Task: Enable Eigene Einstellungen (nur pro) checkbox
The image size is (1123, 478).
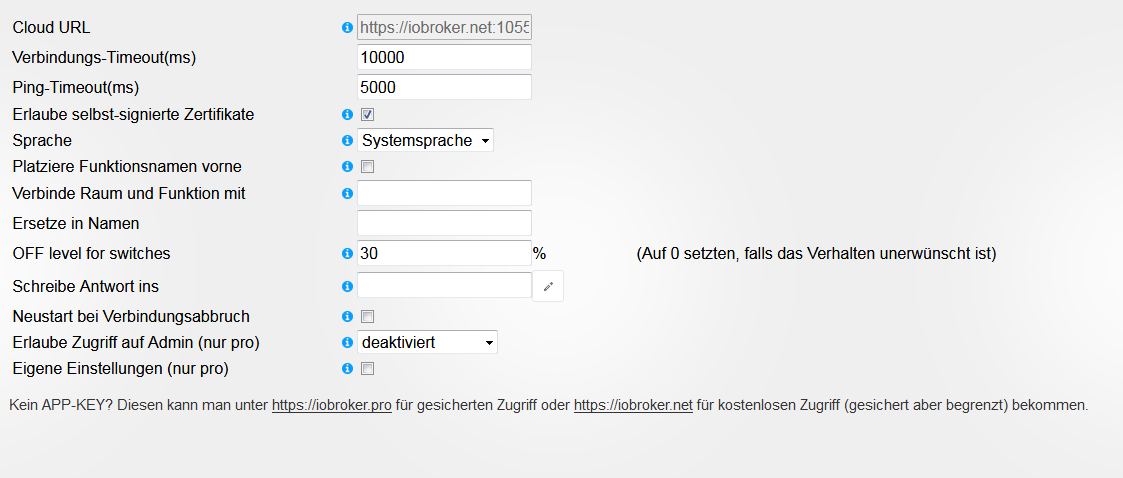Action: [367, 369]
